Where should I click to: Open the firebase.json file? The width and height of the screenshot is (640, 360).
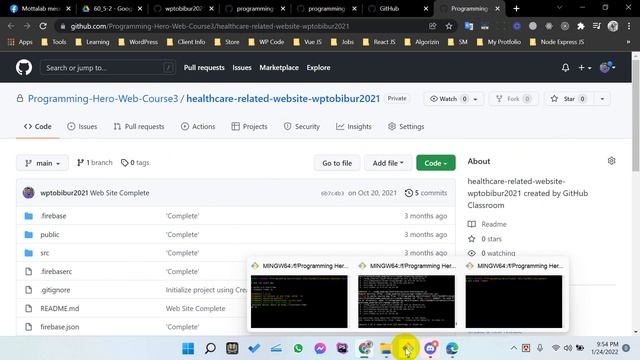[60, 327]
